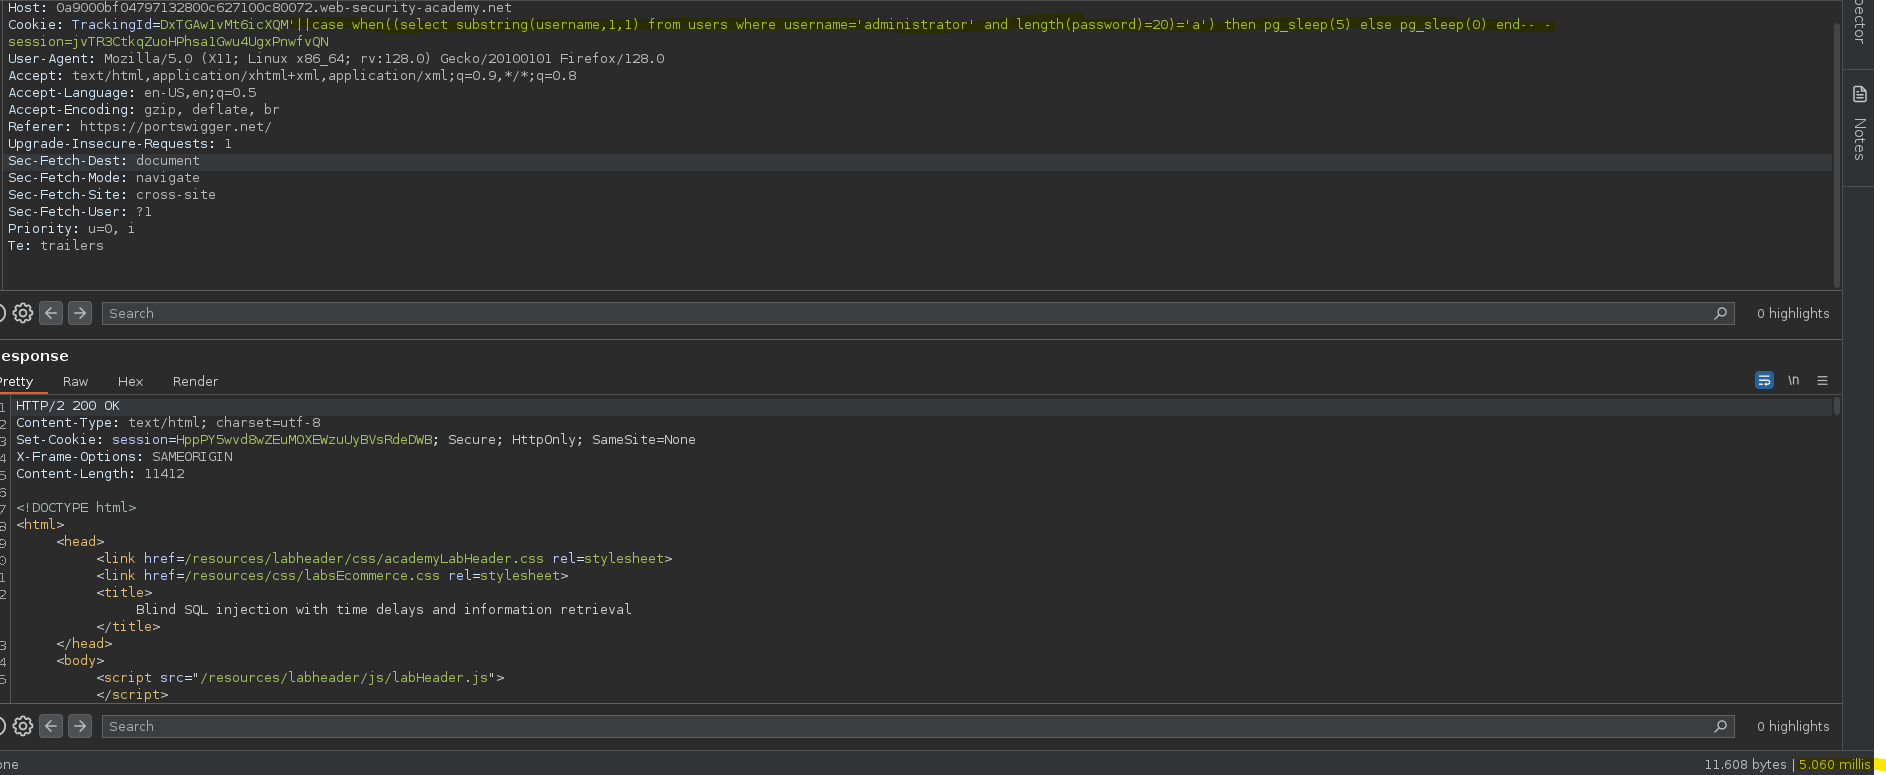Click the session cookie value in request
Image resolution: width=1886 pixels, height=775 pixels.
point(200,41)
